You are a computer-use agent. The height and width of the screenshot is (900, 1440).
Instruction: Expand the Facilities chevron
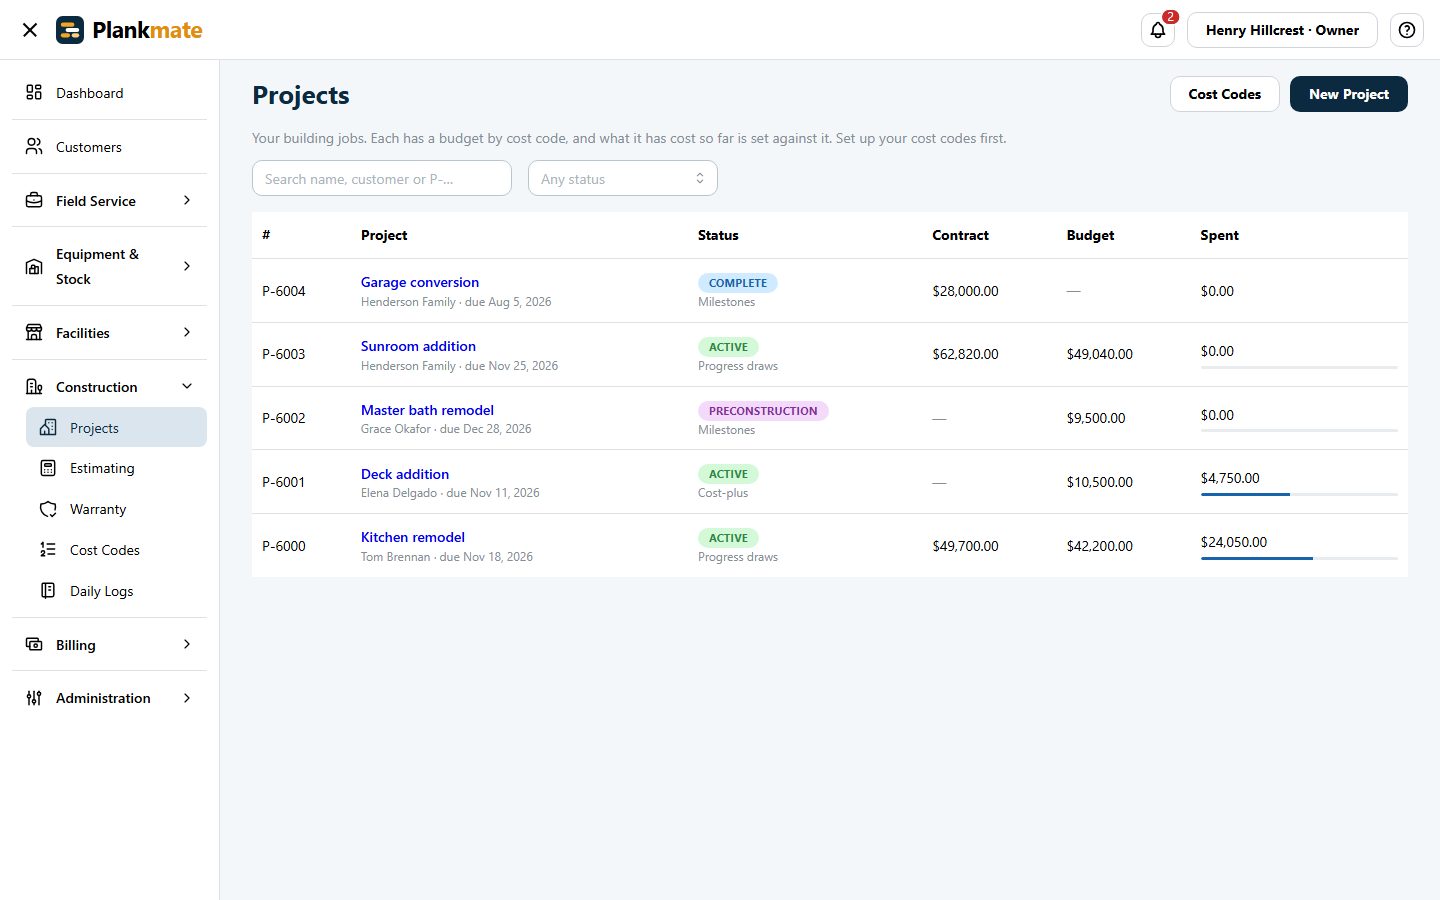click(187, 332)
